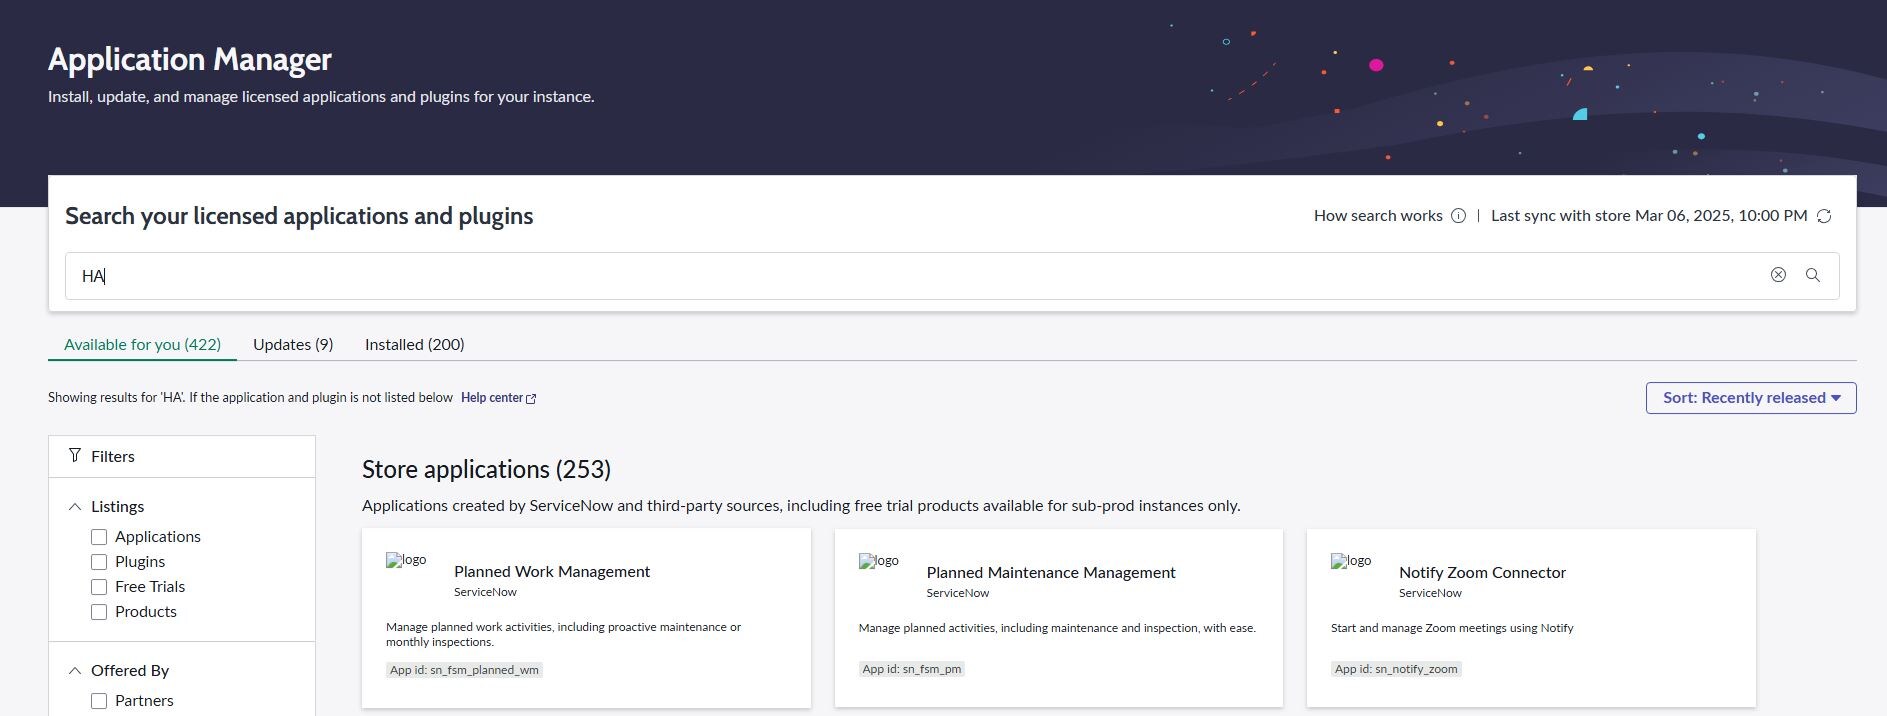Click the Planned Maintenance Management logo
1887x716 pixels.
(879, 561)
